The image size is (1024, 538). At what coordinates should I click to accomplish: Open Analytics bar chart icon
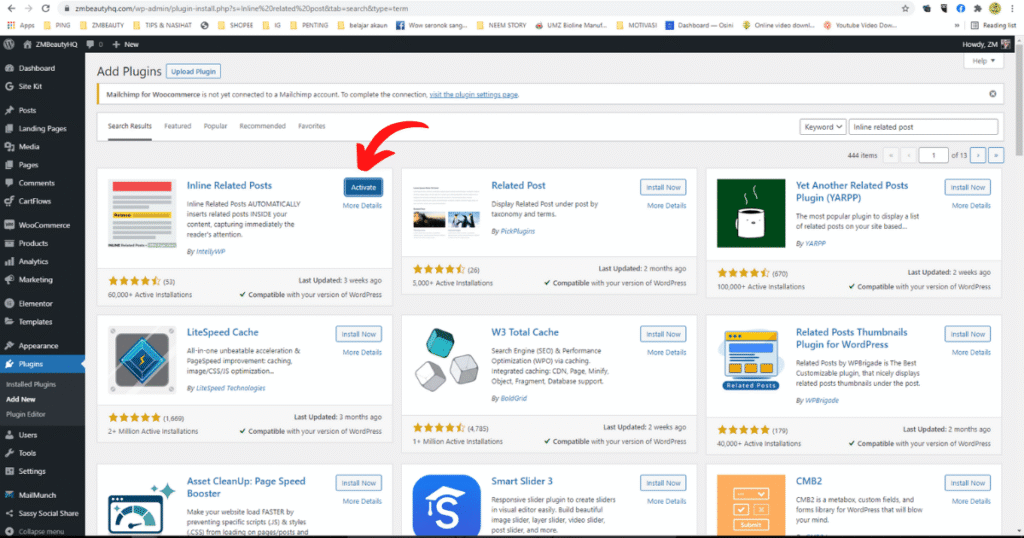(x=9, y=262)
